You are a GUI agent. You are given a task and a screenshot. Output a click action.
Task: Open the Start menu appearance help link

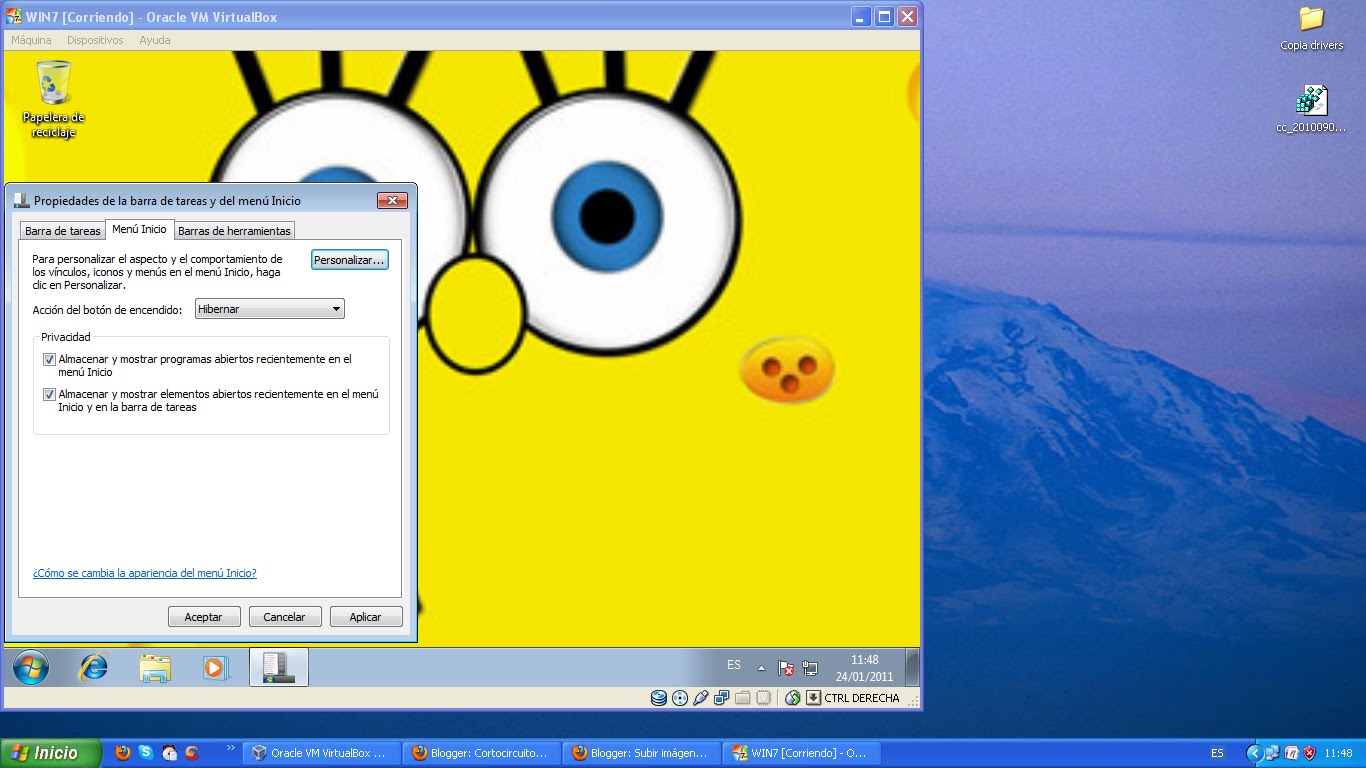click(144, 573)
